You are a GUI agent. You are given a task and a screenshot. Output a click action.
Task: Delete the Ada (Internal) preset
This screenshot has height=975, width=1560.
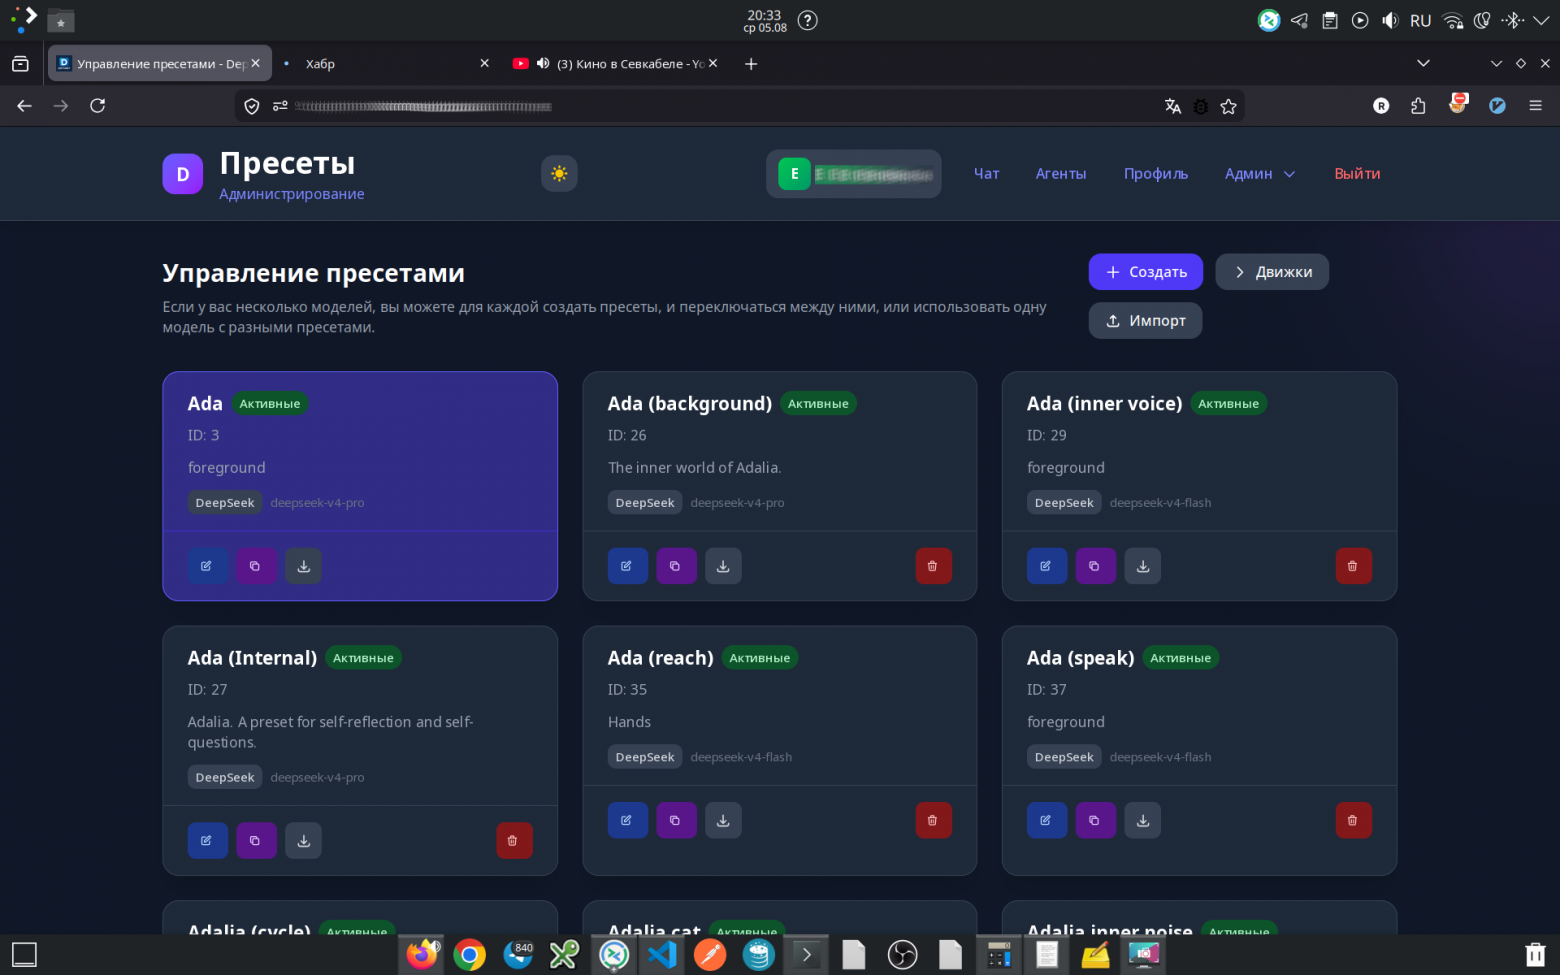(x=514, y=841)
